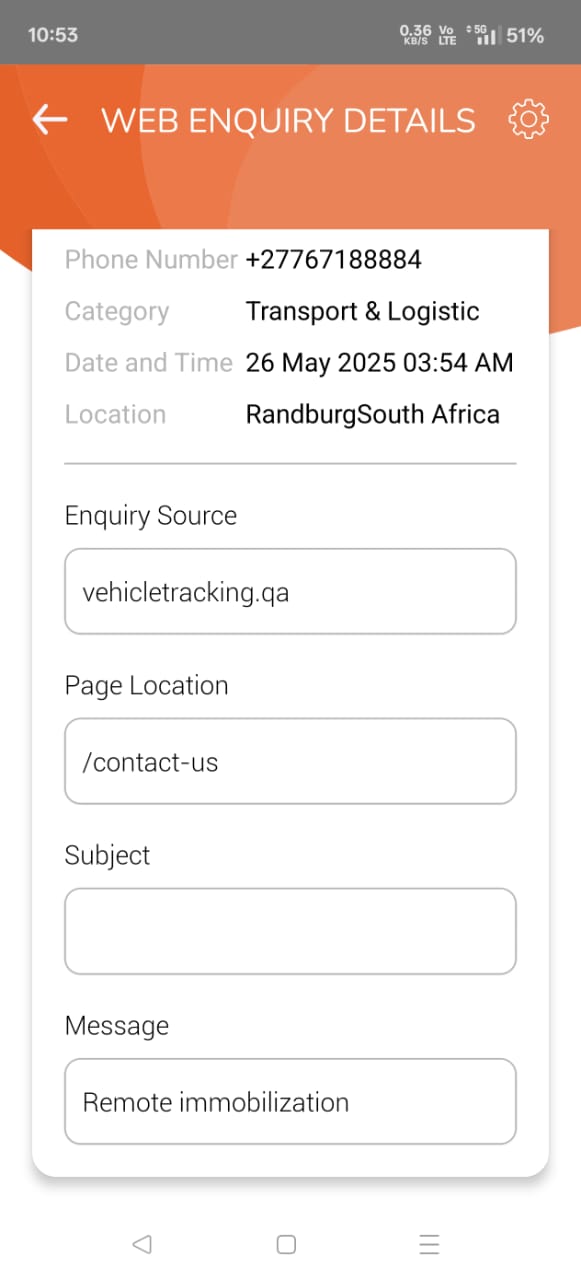Tap the RandburgSouth Africa location value
This screenshot has height=1280, width=581.
coord(373,415)
